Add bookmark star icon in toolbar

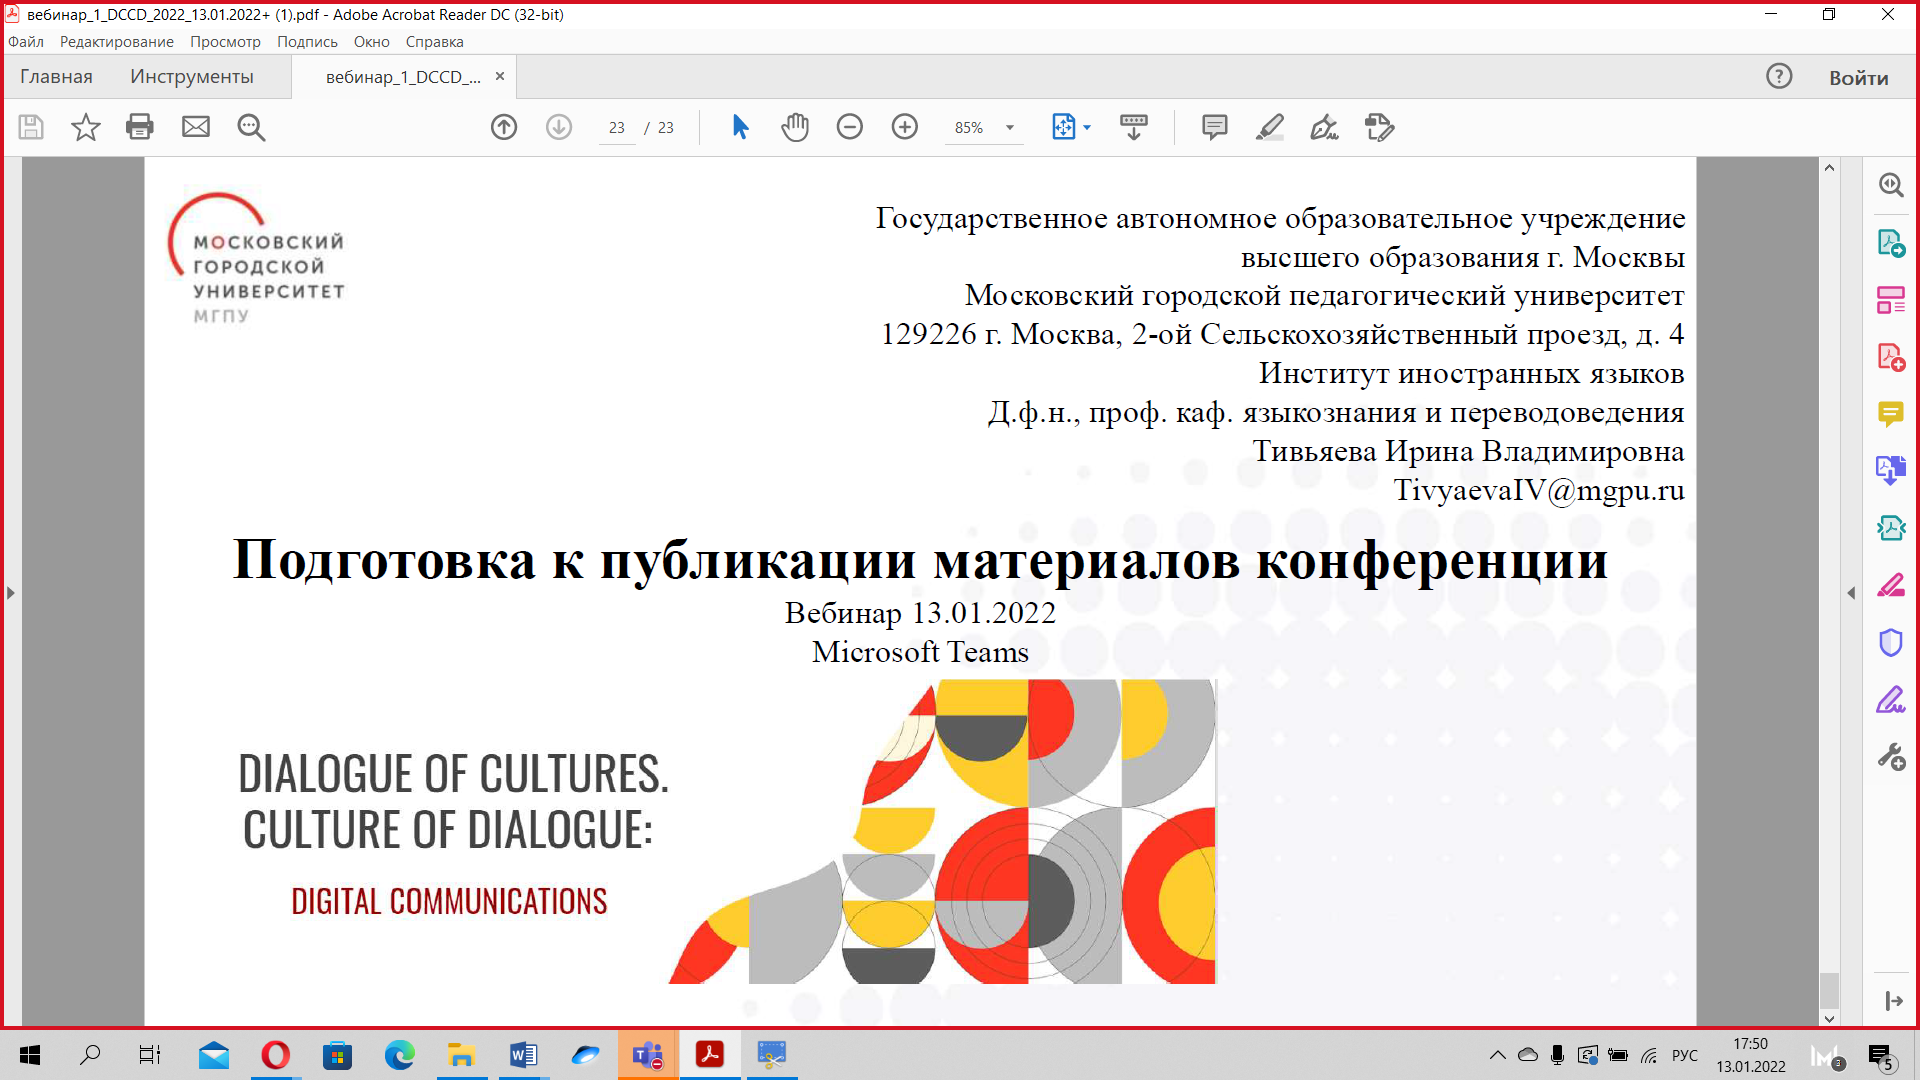tap(86, 127)
